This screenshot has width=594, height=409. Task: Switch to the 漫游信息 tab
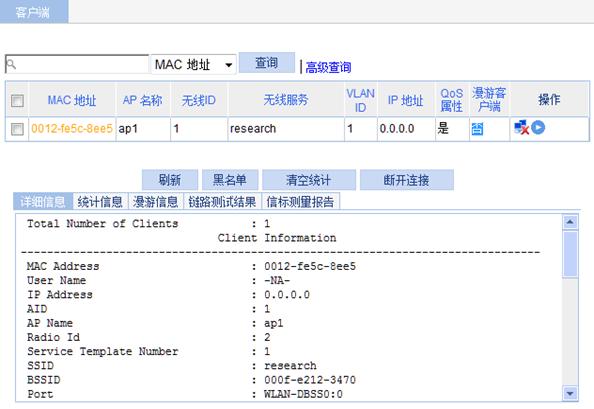pyautogui.click(x=156, y=201)
